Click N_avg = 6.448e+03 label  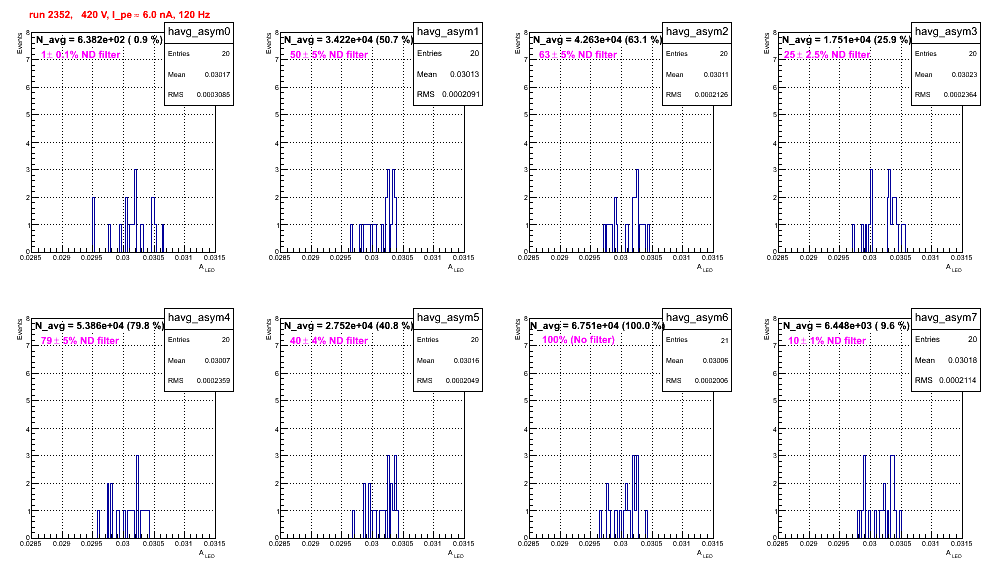(846, 325)
